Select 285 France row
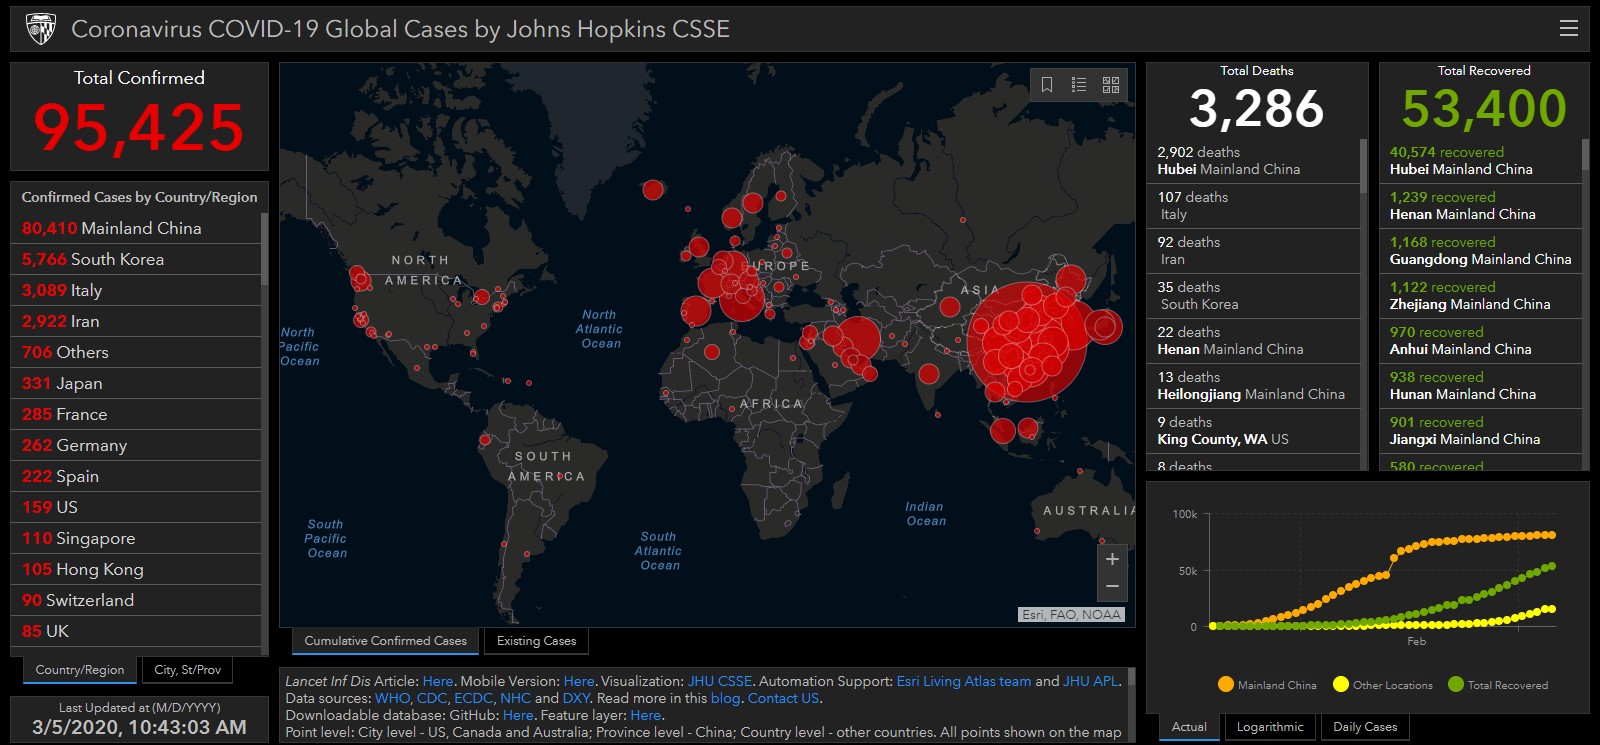Screen dimensions: 1600x745 click(136, 414)
